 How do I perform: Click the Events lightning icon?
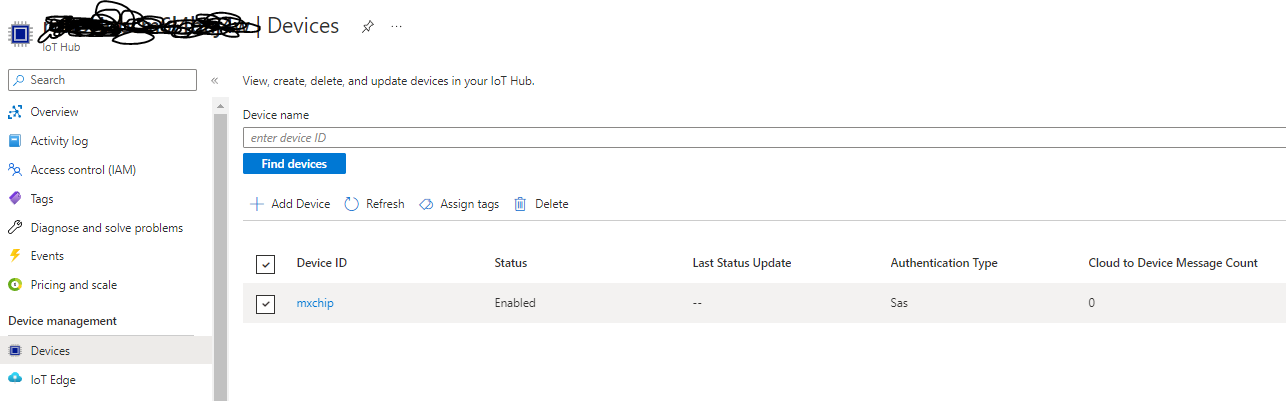click(x=15, y=256)
